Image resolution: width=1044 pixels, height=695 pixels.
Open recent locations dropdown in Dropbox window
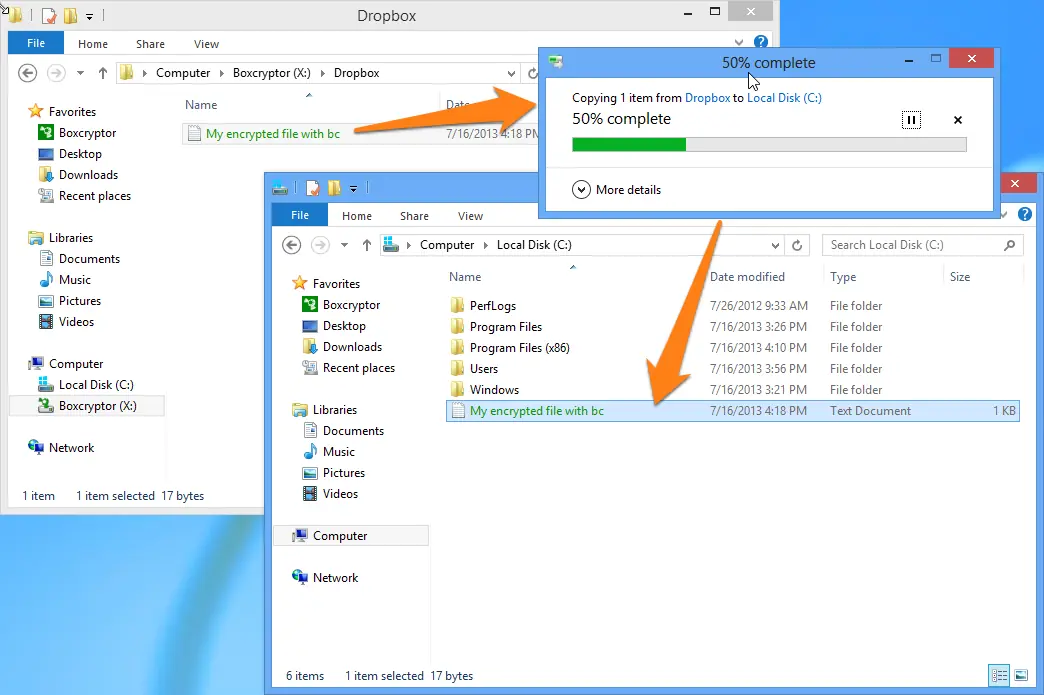(80, 73)
